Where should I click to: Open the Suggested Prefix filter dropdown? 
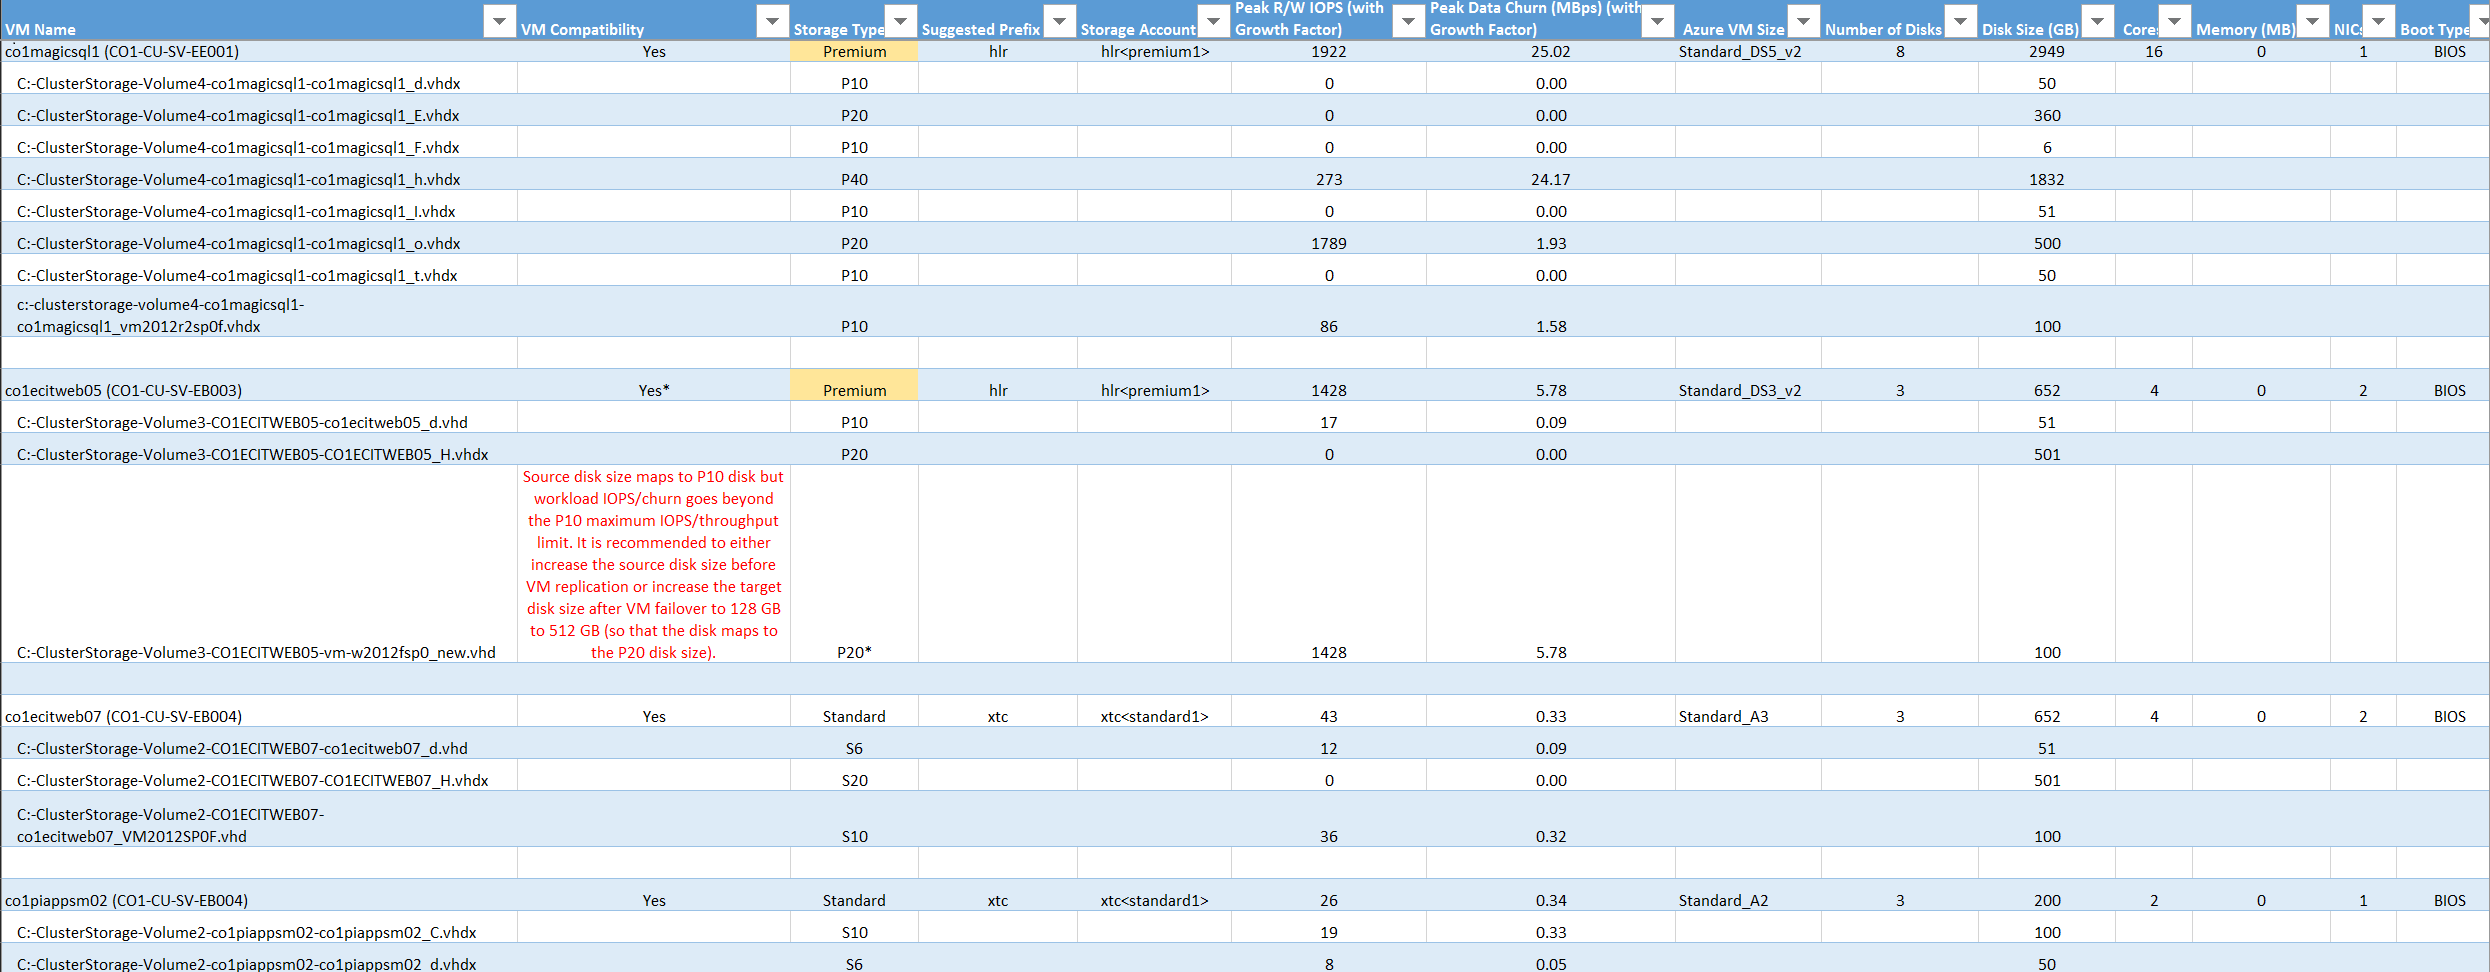(1060, 21)
